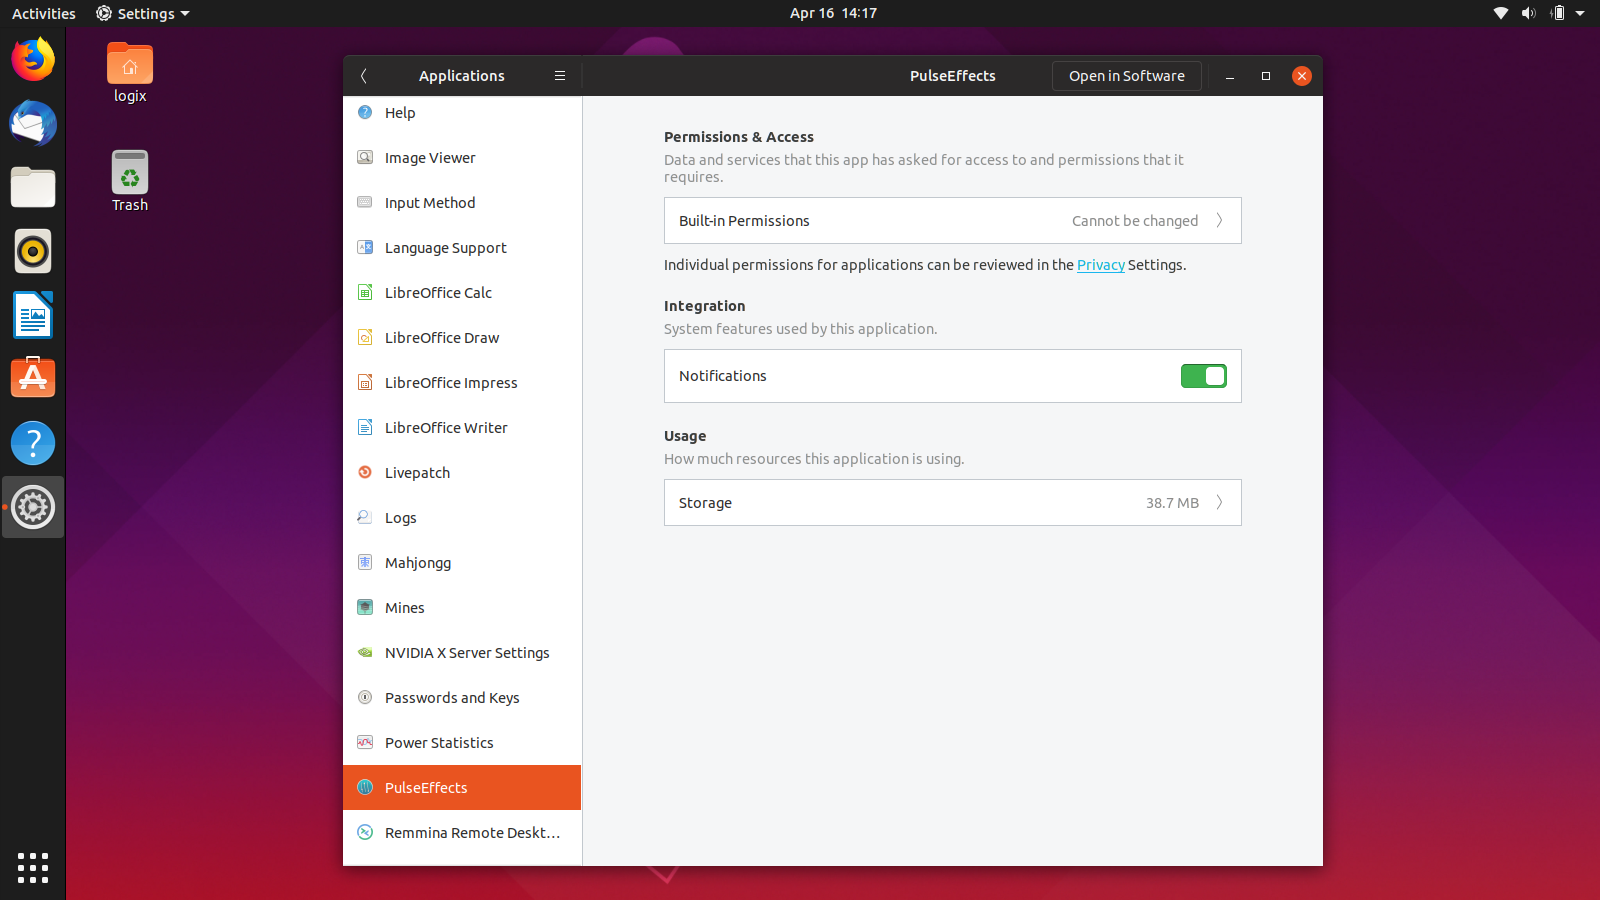The width and height of the screenshot is (1600, 900).
Task: Expand Built-in Permissions details
Action: pyautogui.click(x=952, y=220)
